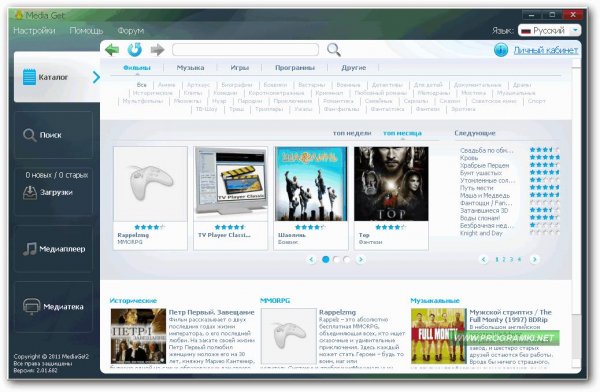Open the Настройки menu
Screen dimensions: 600x392
pyautogui.click(x=34, y=31)
